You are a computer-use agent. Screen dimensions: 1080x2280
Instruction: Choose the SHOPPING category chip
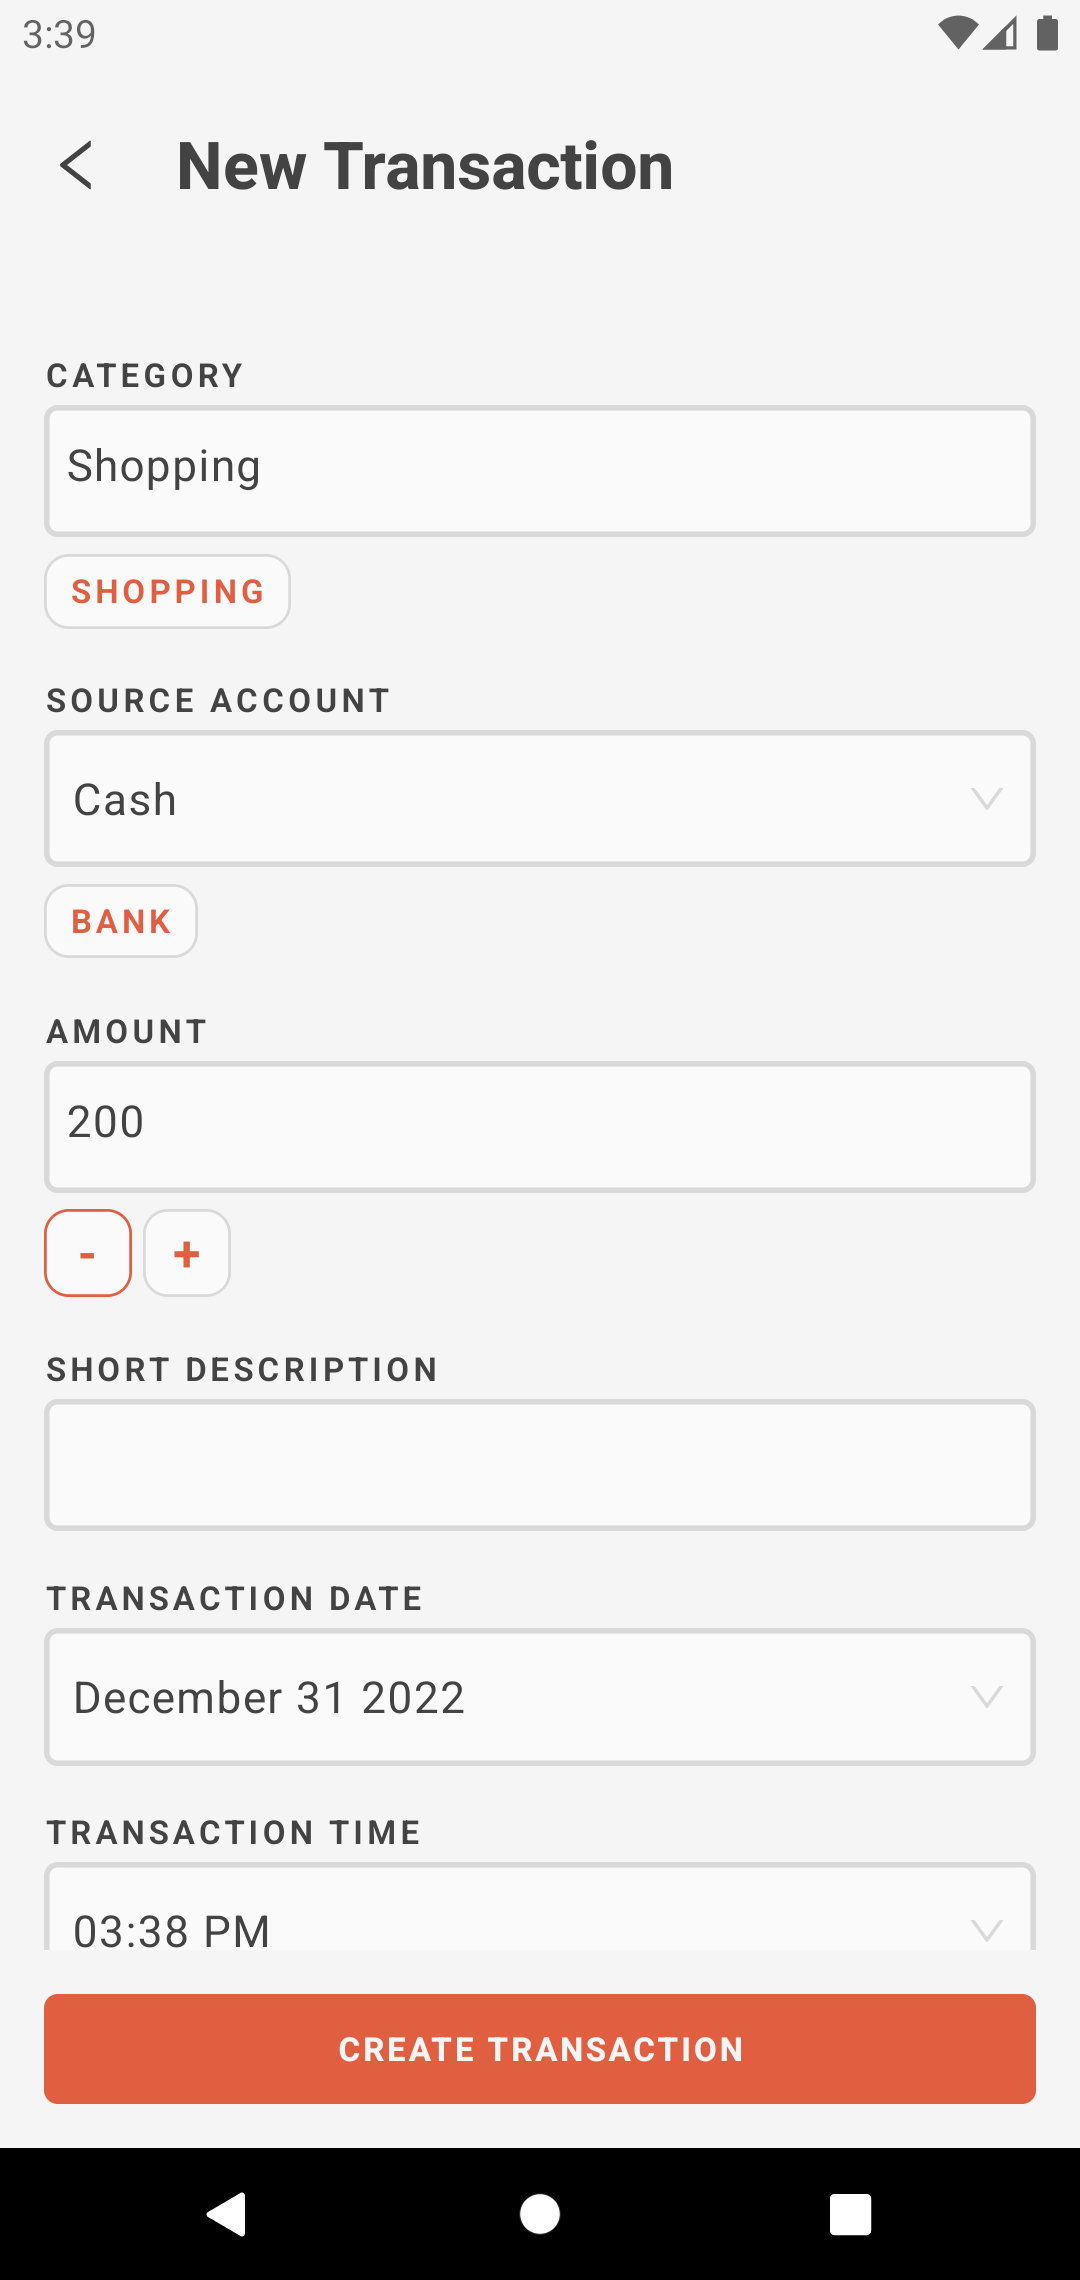pyautogui.click(x=168, y=592)
